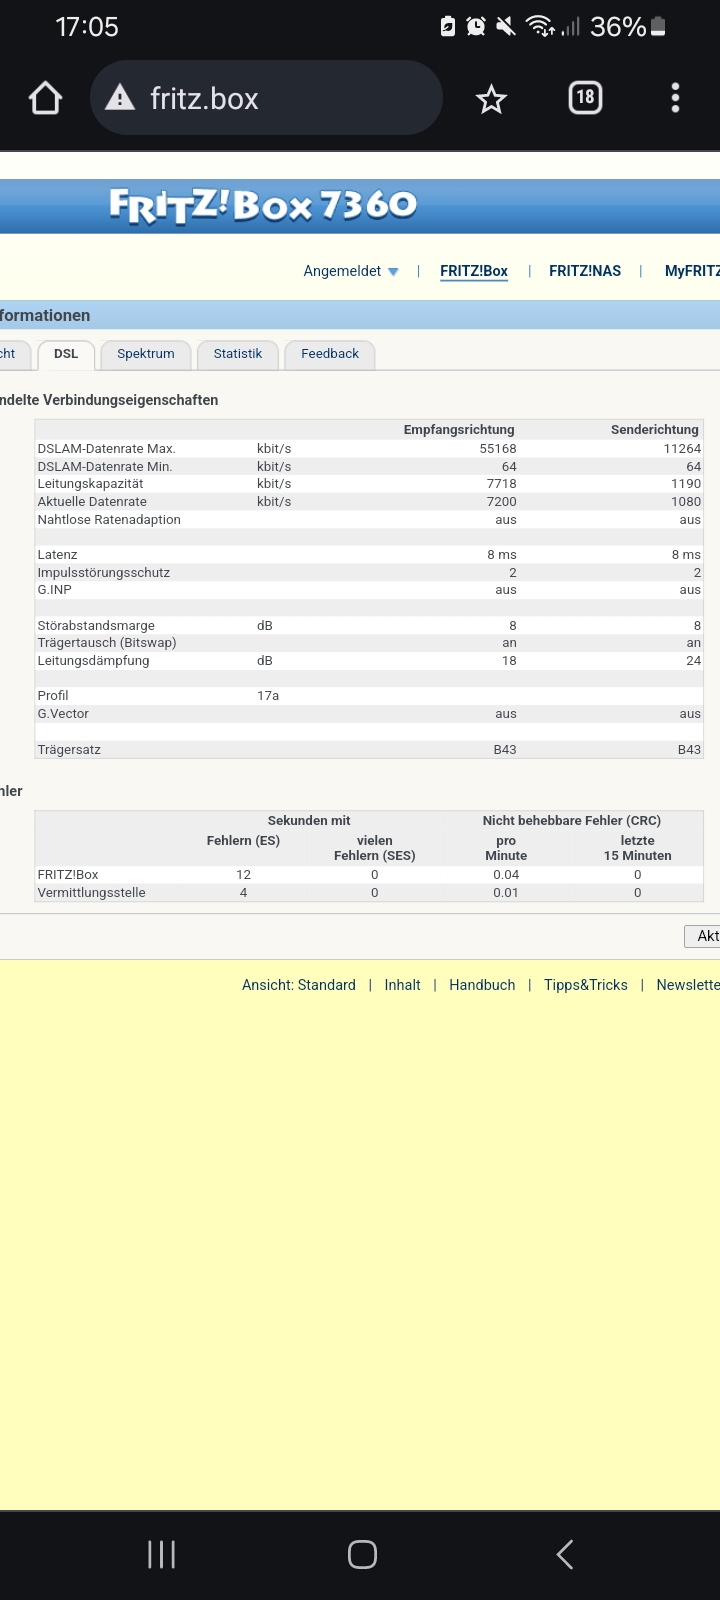The width and height of the screenshot is (720, 1600).
Task: Select the DSL tab
Action: 66,354
